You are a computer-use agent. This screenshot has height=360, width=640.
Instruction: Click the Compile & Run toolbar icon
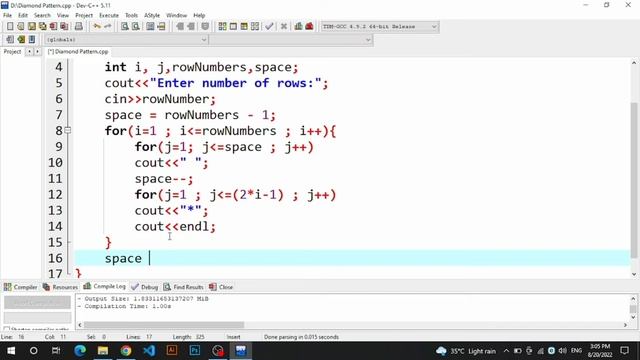[x=244, y=27]
